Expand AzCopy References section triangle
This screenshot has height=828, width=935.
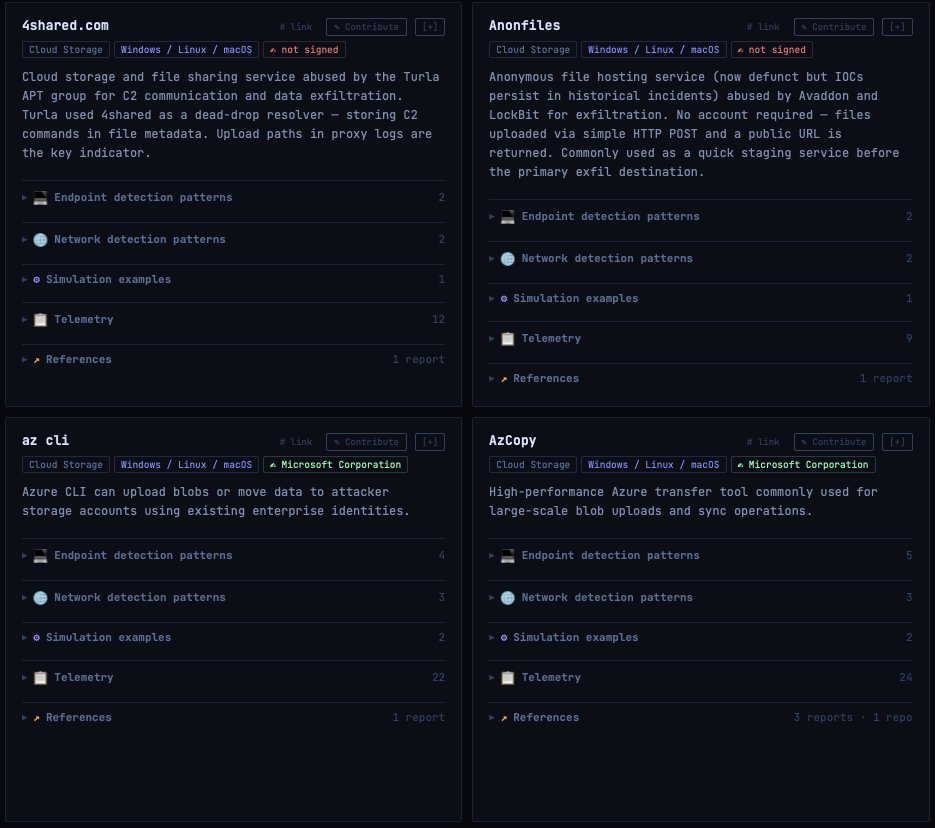point(492,718)
